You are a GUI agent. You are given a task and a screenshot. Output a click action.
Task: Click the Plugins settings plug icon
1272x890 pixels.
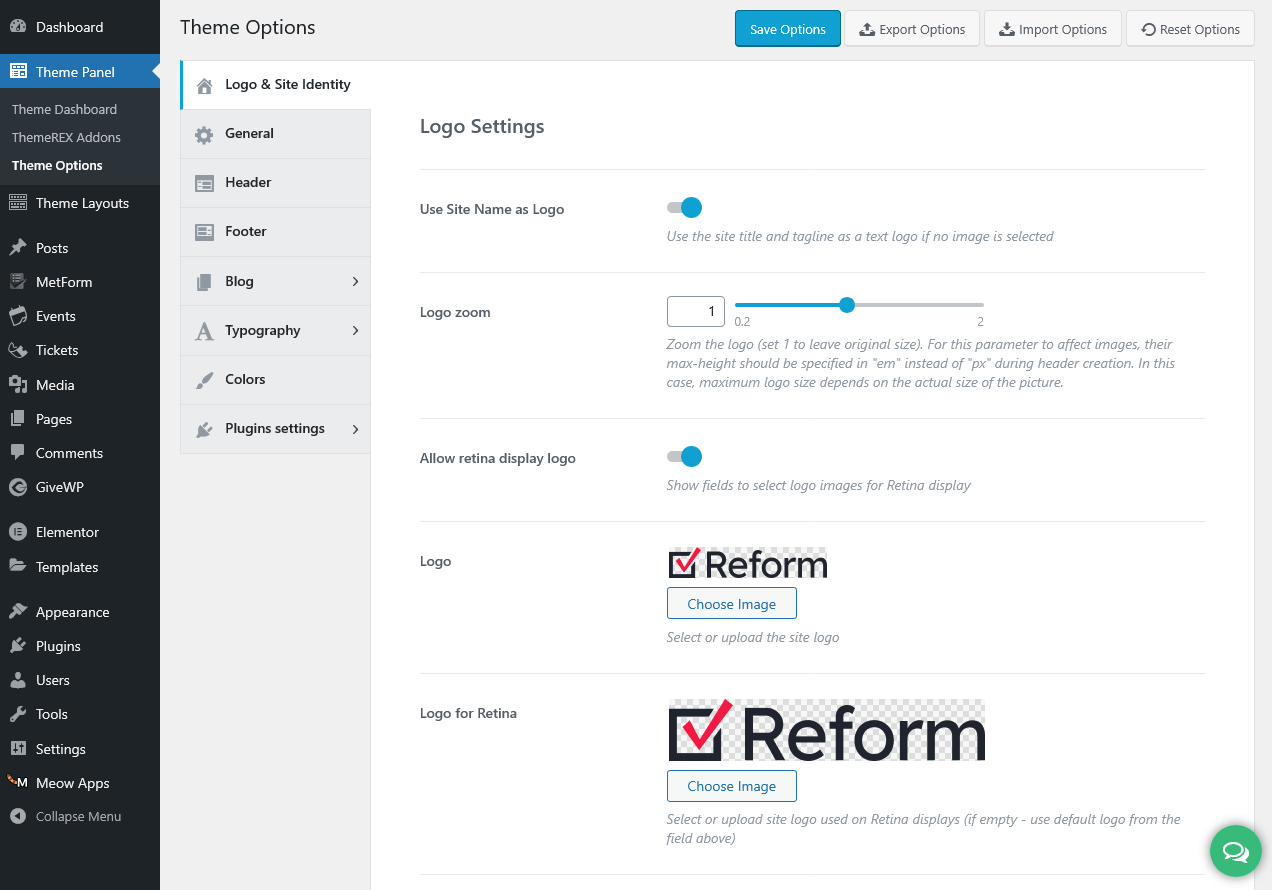[204, 430]
